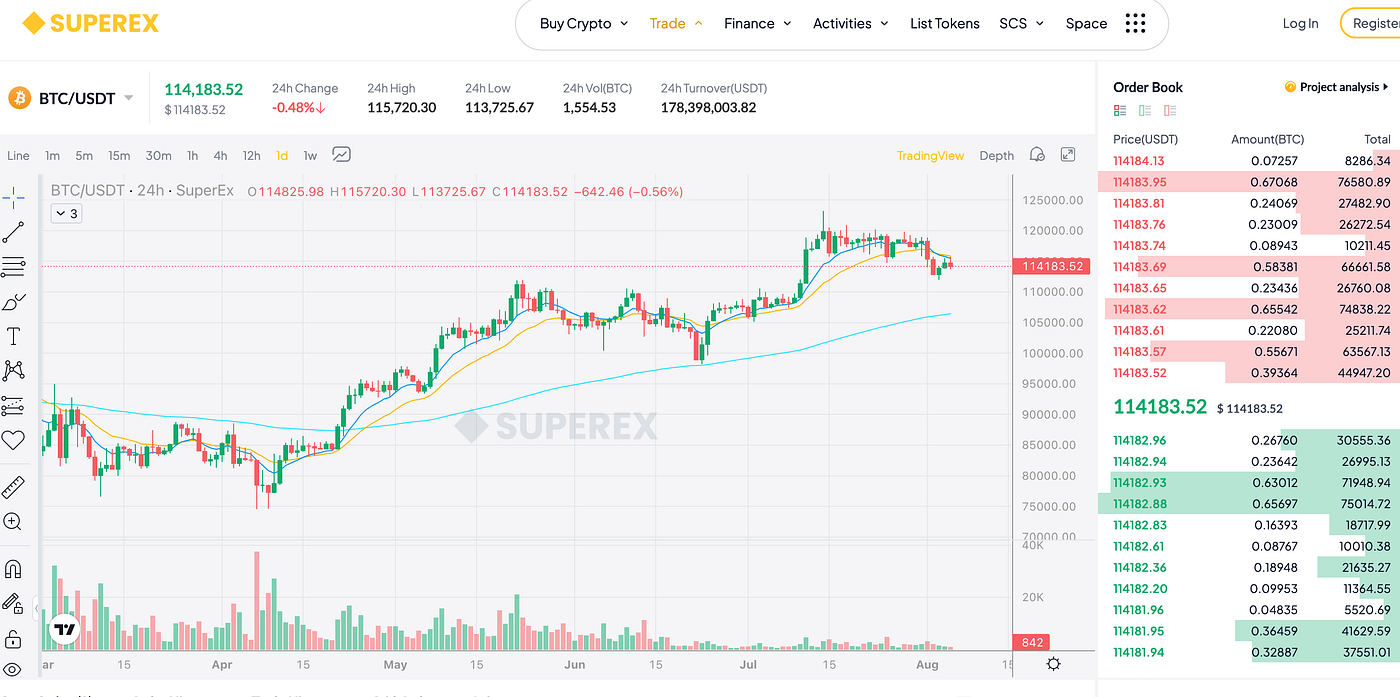Select the zoom in tool

tap(13, 521)
